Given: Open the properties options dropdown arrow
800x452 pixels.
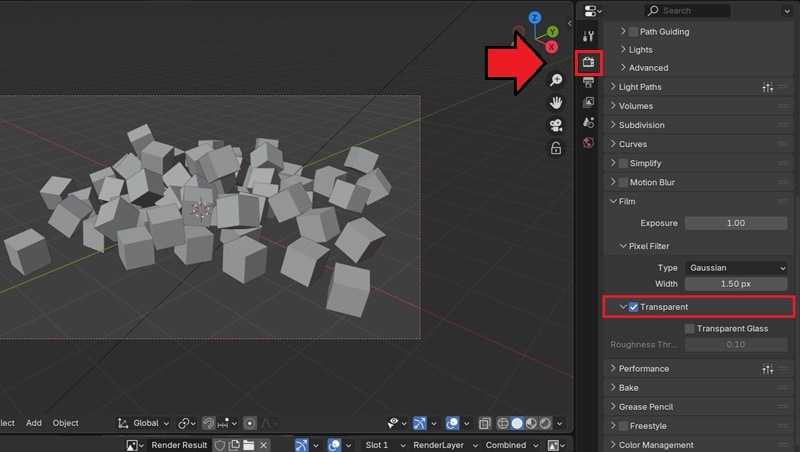Looking at the screenshot, I should (786, 11).
